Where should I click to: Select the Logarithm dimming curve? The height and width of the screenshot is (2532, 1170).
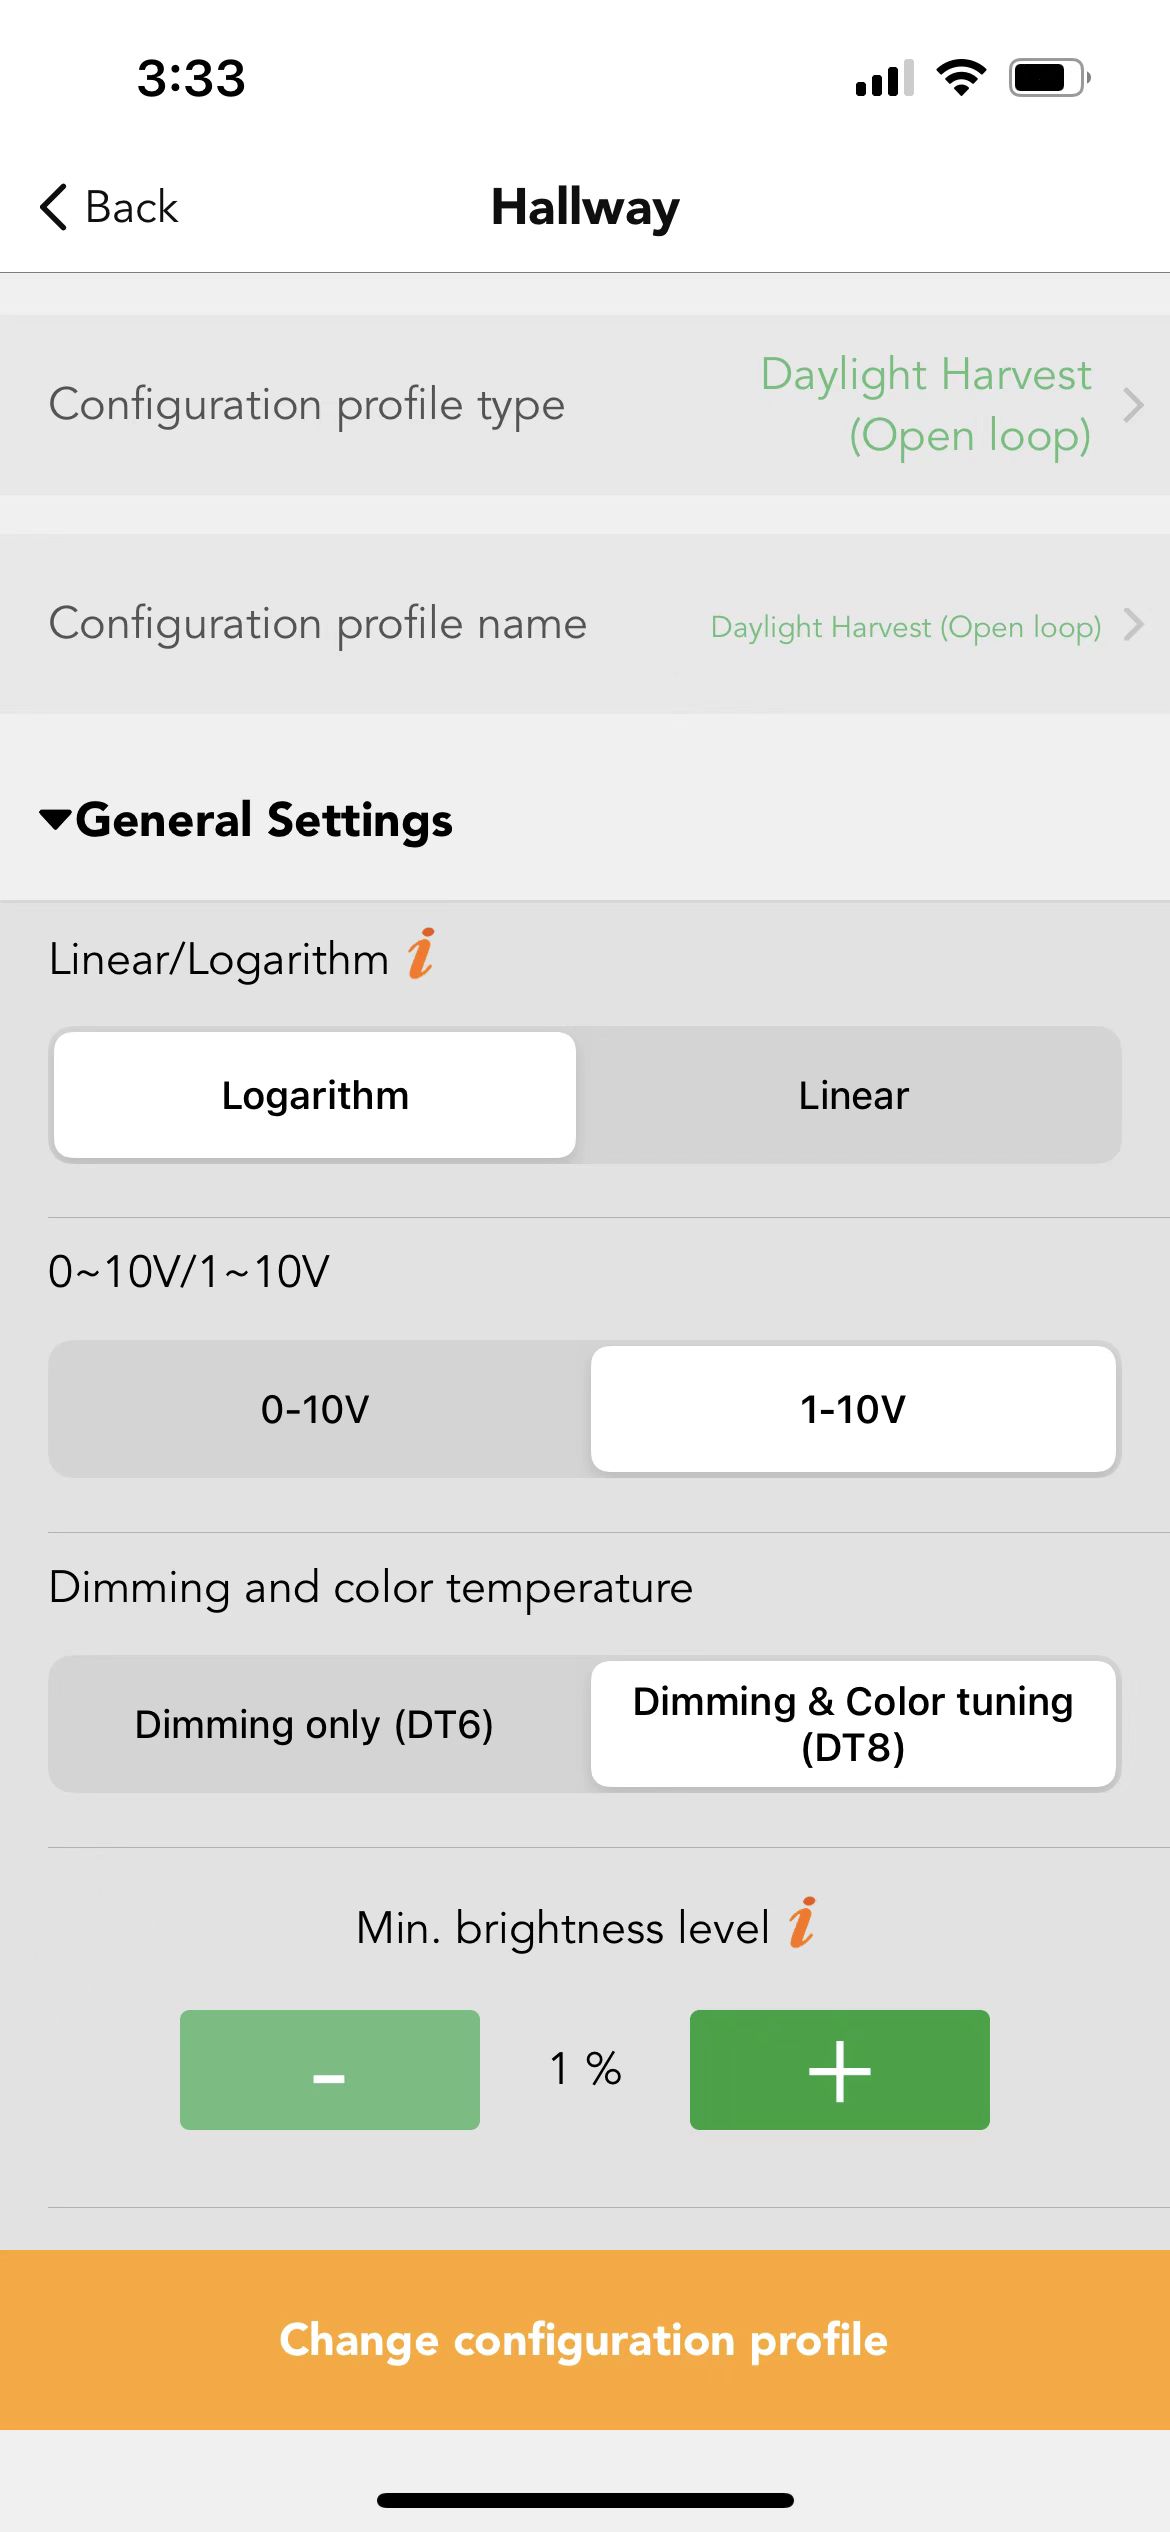pyautogui.click(x=315, y=1095)
